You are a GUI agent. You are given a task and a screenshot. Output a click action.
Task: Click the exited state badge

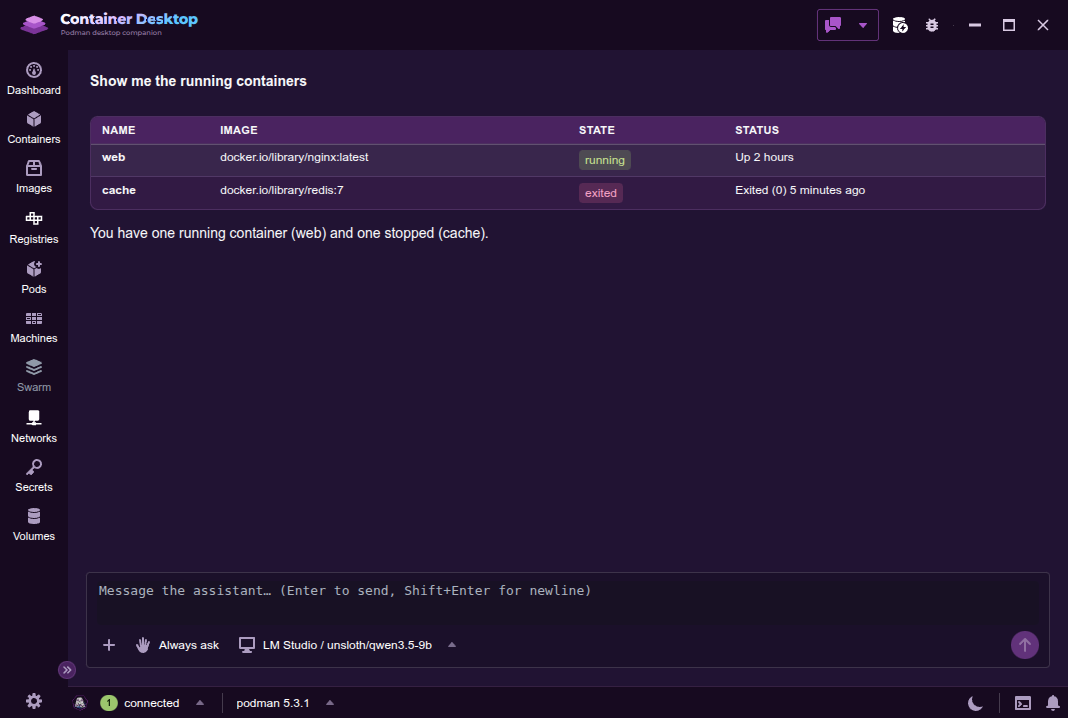[x=601, y=193]
